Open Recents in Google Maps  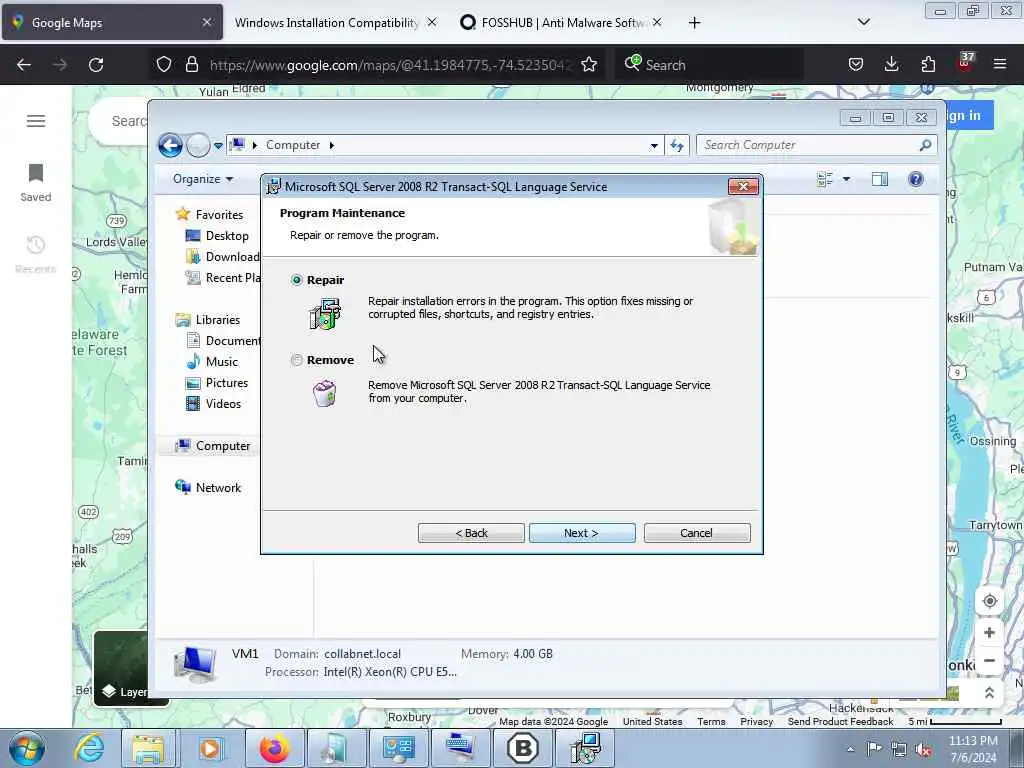point(36,255)
